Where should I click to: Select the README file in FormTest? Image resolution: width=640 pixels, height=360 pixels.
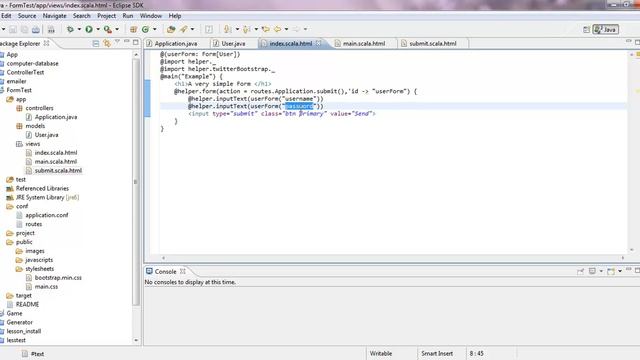coord(27,304)
